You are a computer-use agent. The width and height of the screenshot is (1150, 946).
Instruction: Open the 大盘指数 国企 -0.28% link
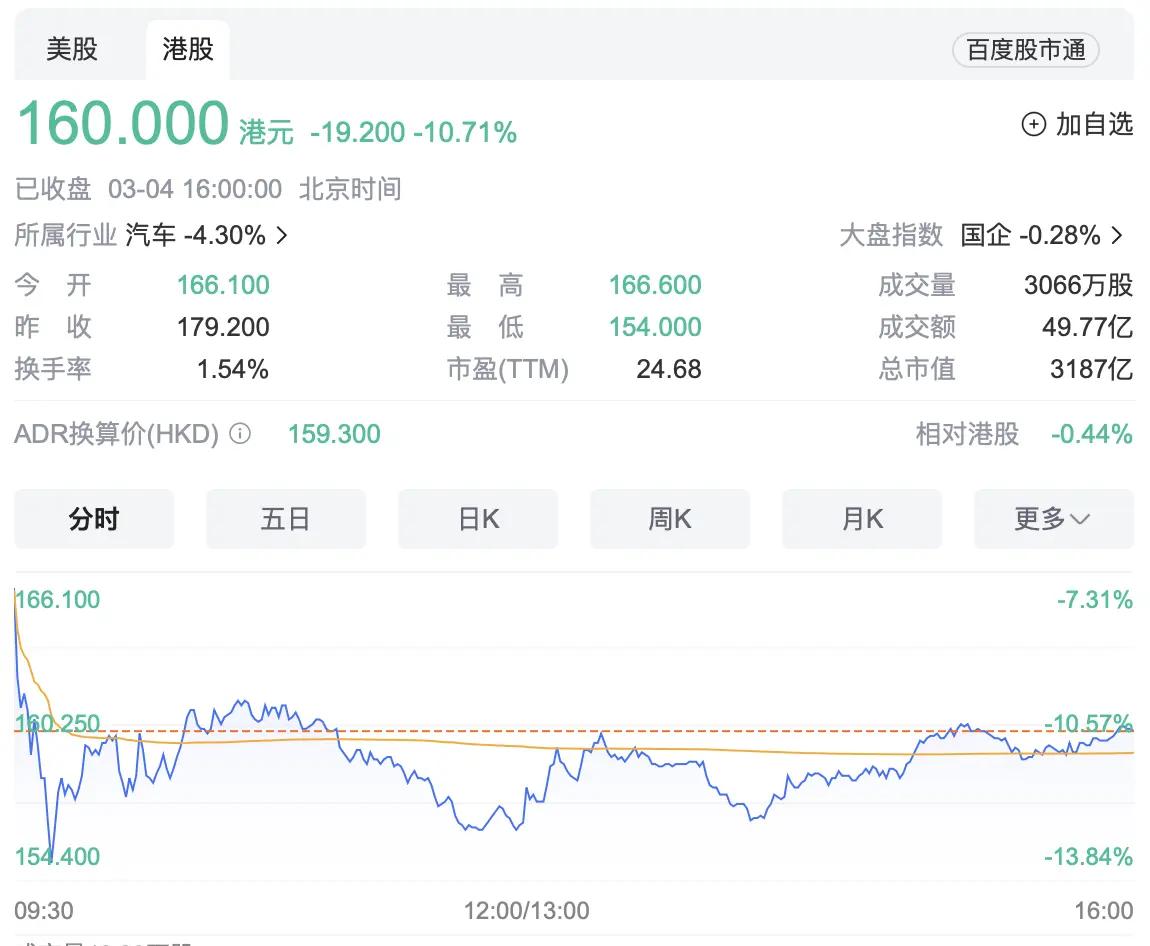coord(1030,235)
